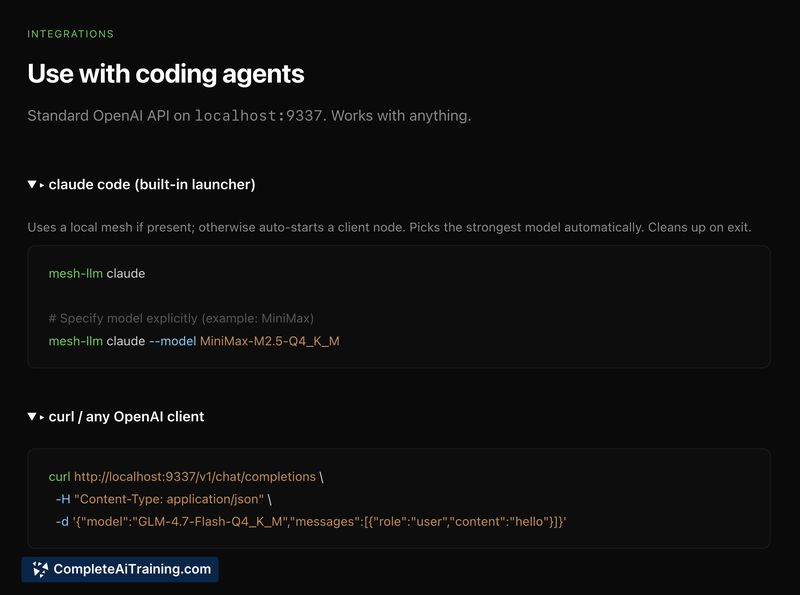Click the -d JSON payload with GLM-4.7-Flash

click(321, 521)
